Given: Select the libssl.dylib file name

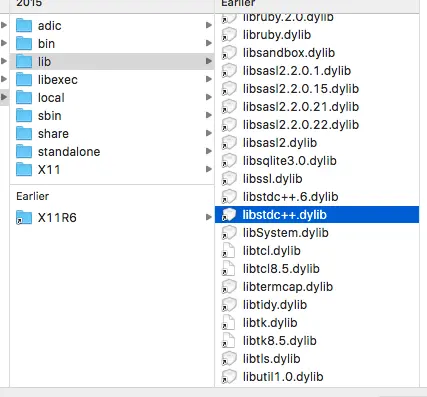Looking at the screenshot, I should pos(272,179).
